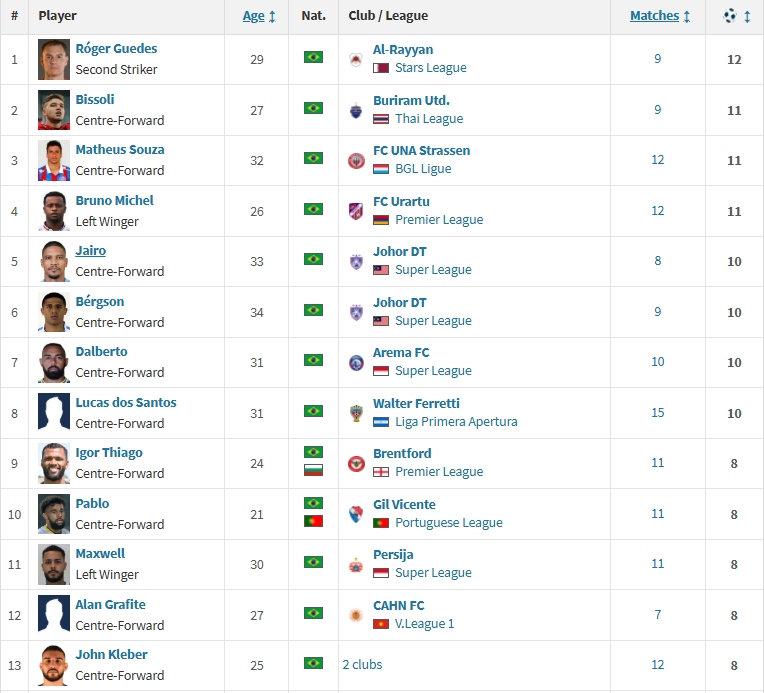
Task: Open Róger Guedes player profile
Action: 116,49
